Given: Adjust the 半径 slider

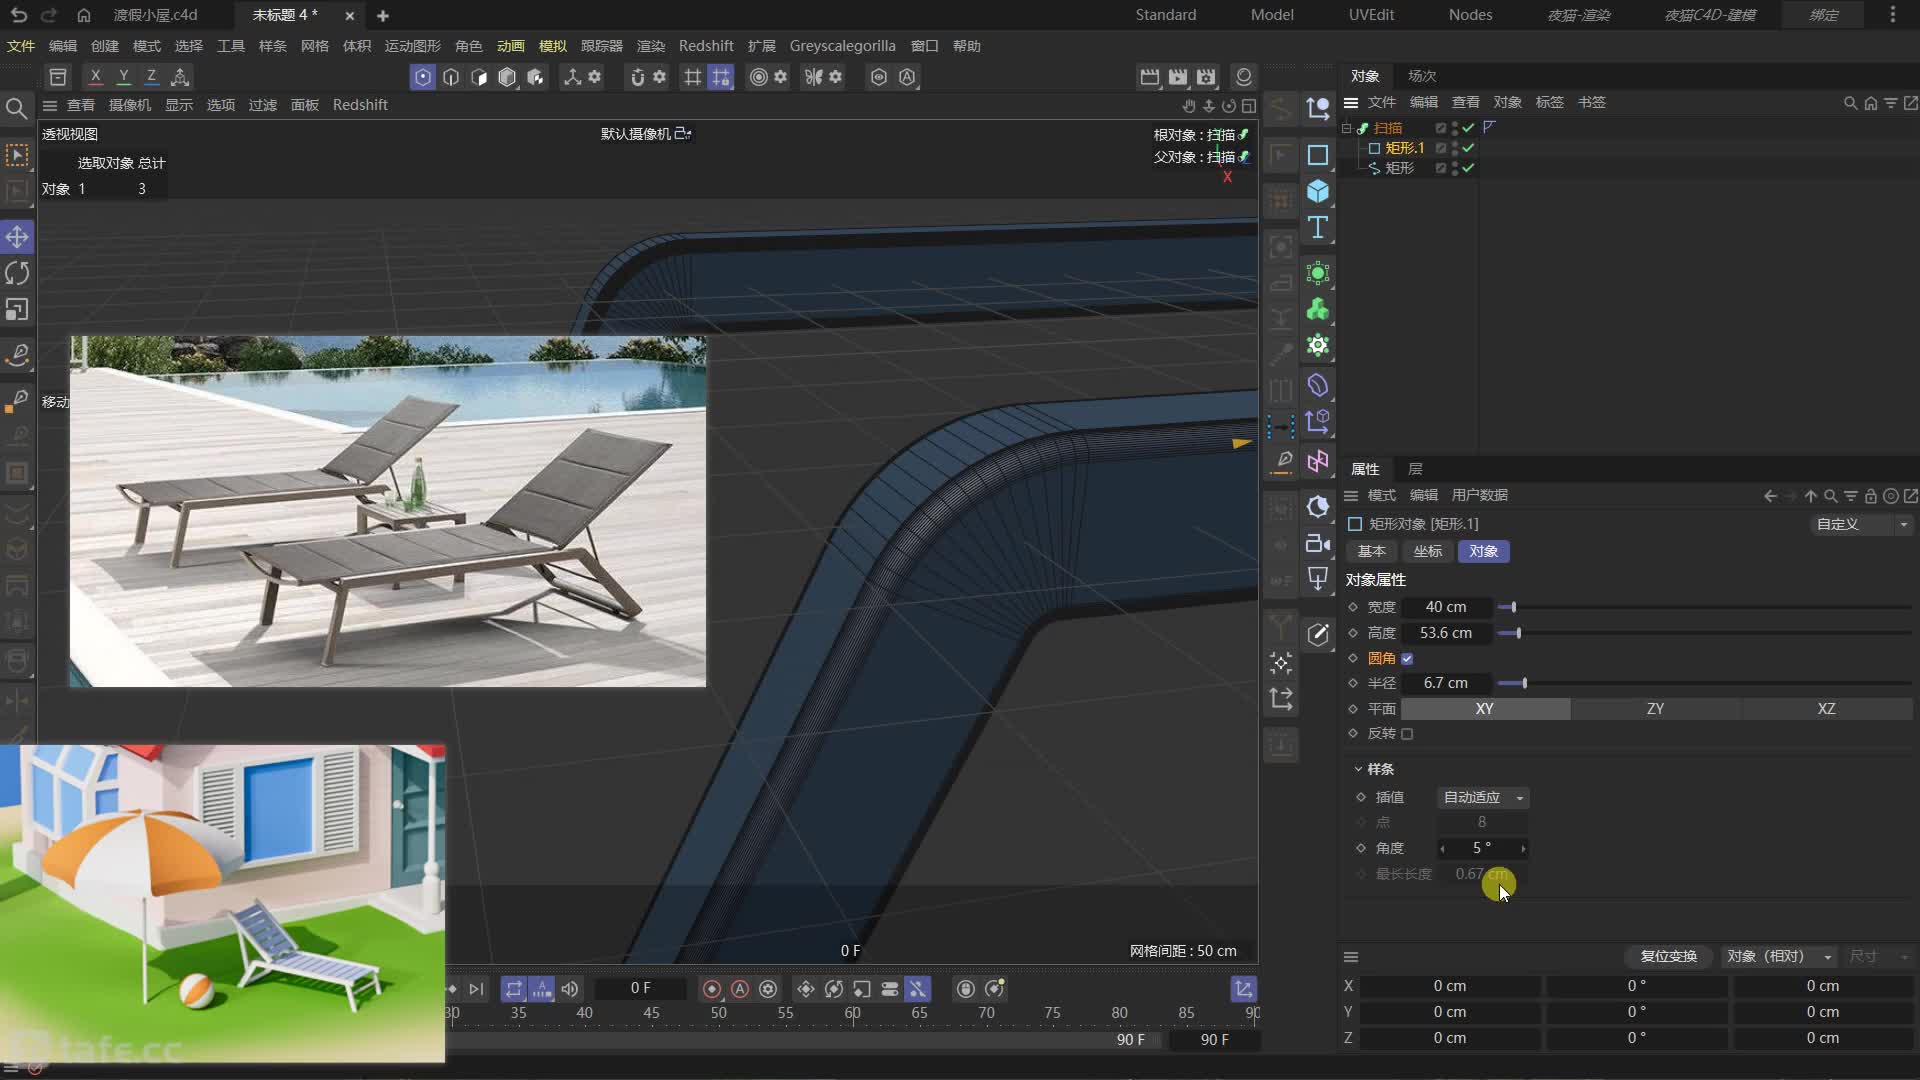Looking at the screenshot, I should coord(1705,683).
